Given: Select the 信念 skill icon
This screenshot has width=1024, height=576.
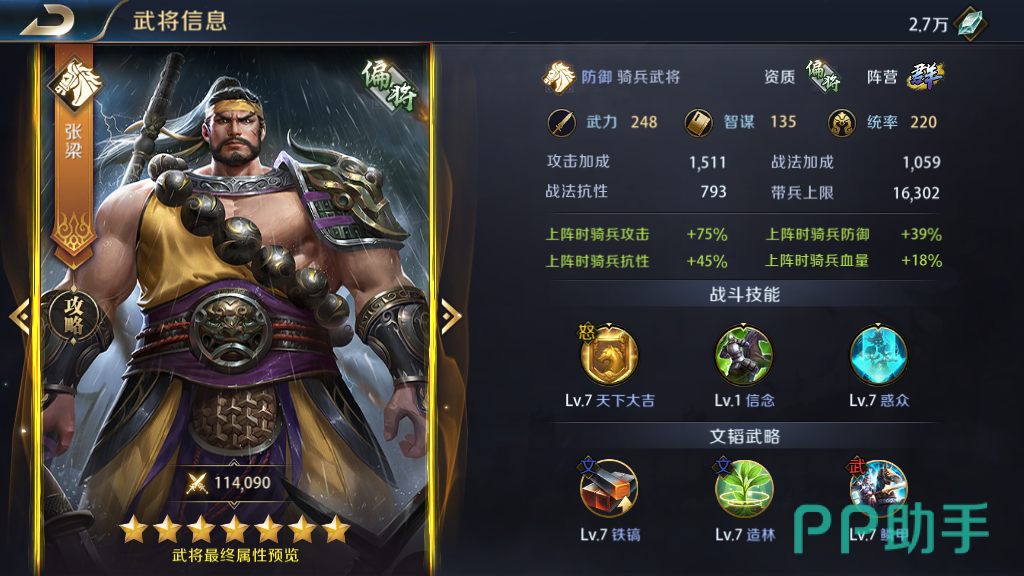Looking at the screenshot, I should pyautogui.click(x=744, y=356).
